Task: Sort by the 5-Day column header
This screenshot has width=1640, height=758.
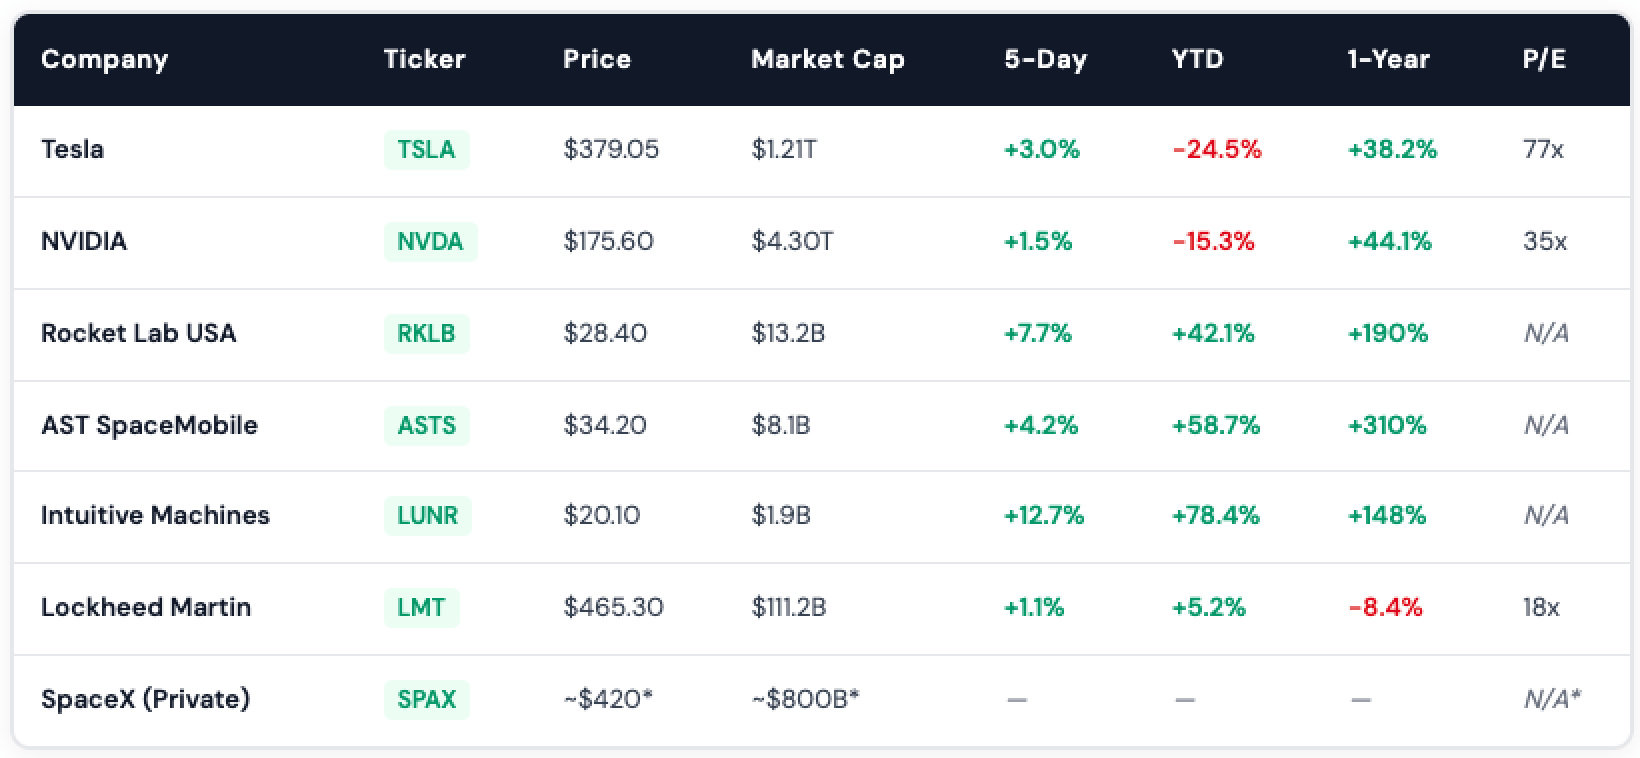Action: [1045, 60]
